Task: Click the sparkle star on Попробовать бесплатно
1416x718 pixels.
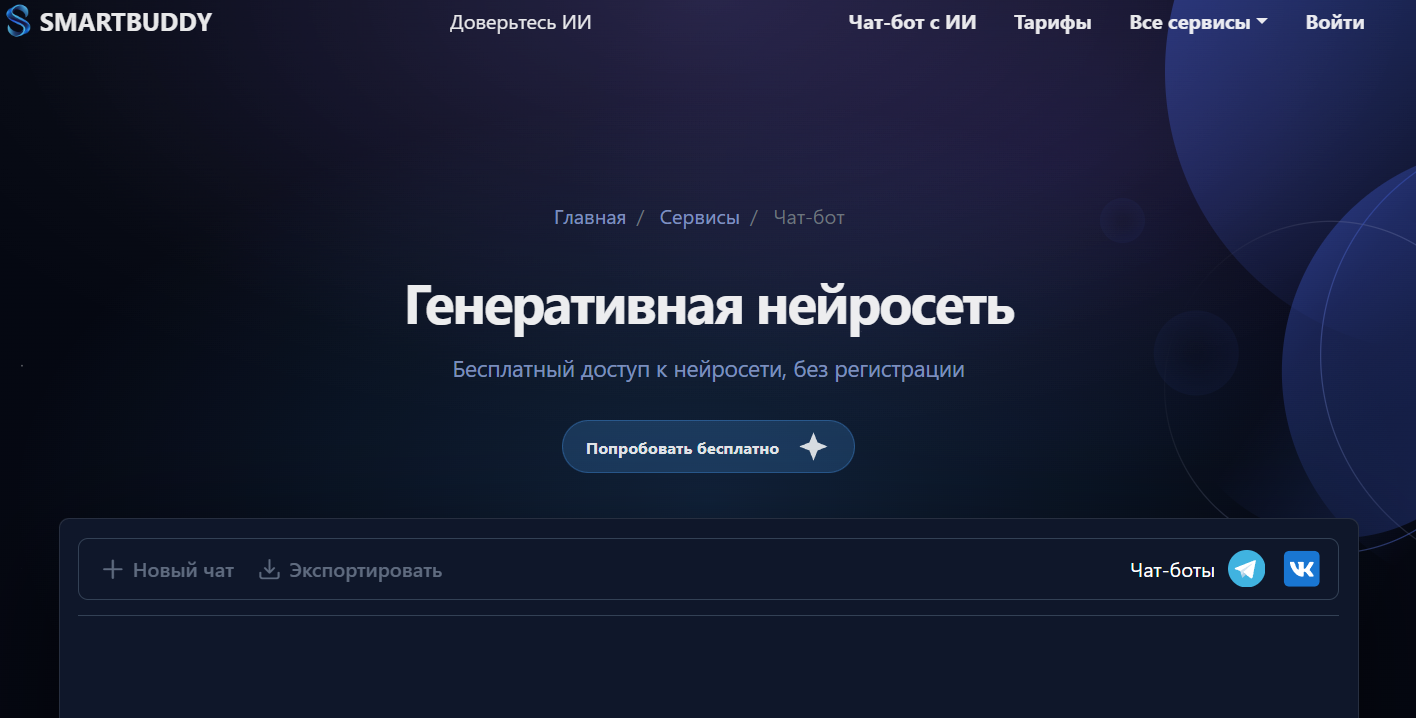Action: tap(814, 447)
